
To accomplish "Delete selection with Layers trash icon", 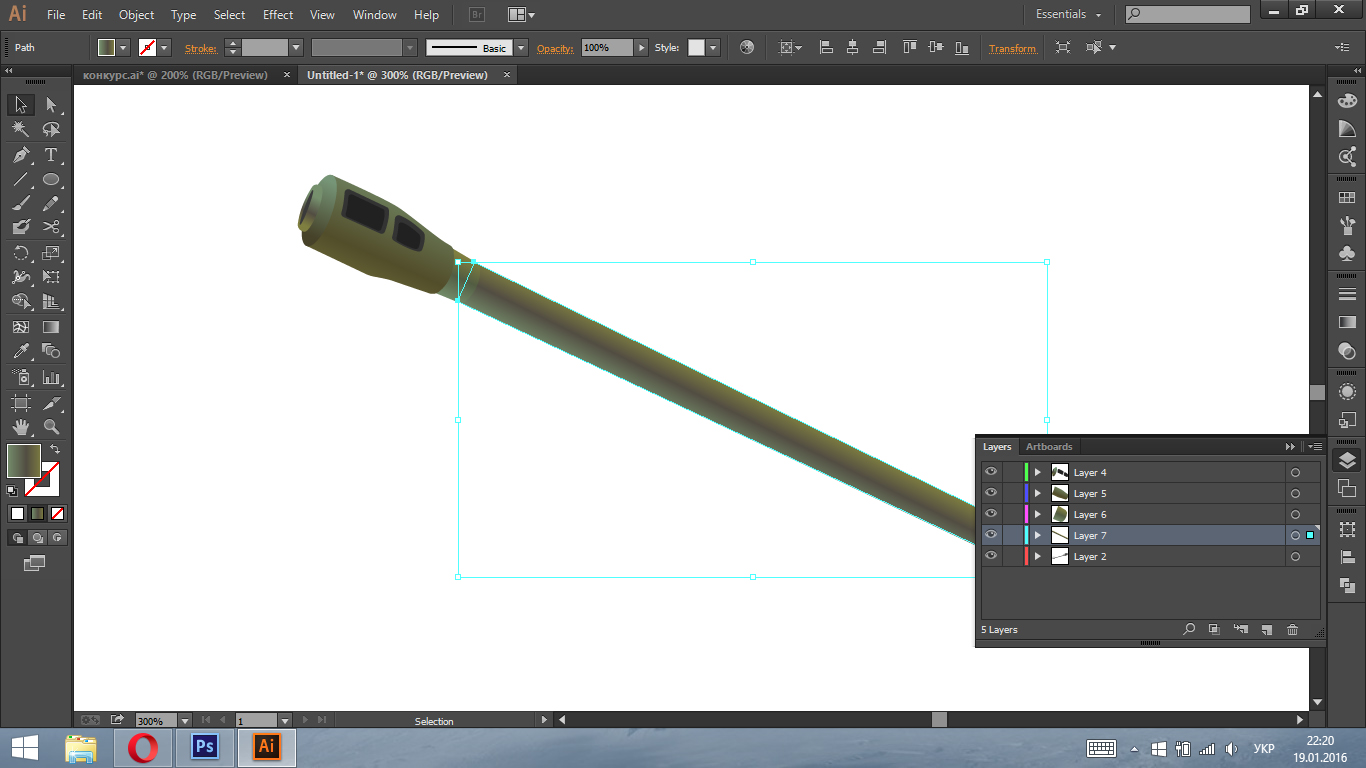I will (1292, 630).
